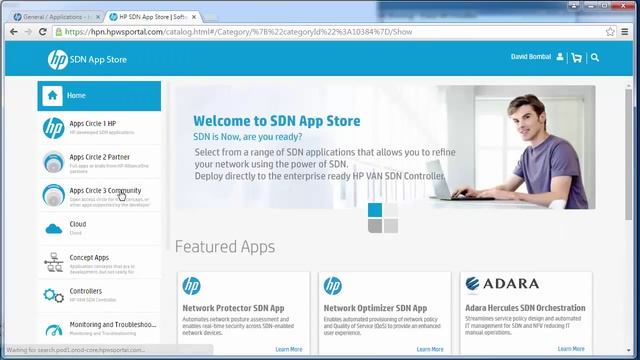Open Apps Circle 2 Partner category
640x360 pixels.
[x=99, y=162]
